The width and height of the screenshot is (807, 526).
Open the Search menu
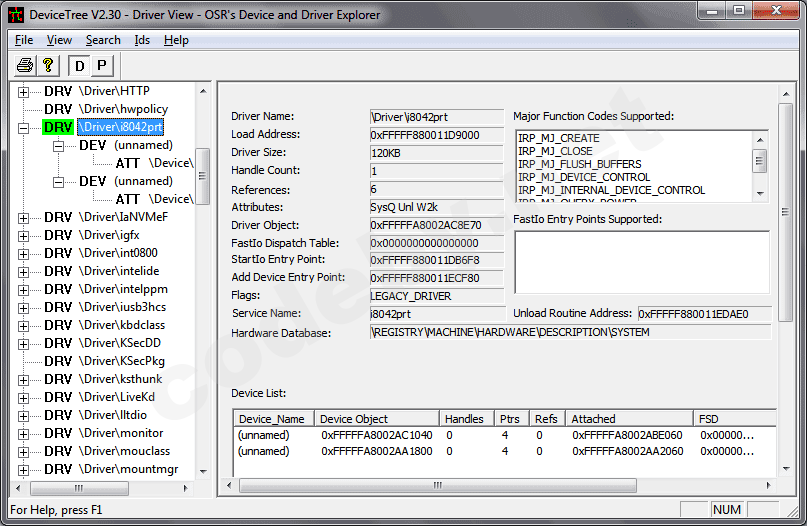[x=103, y=40]
